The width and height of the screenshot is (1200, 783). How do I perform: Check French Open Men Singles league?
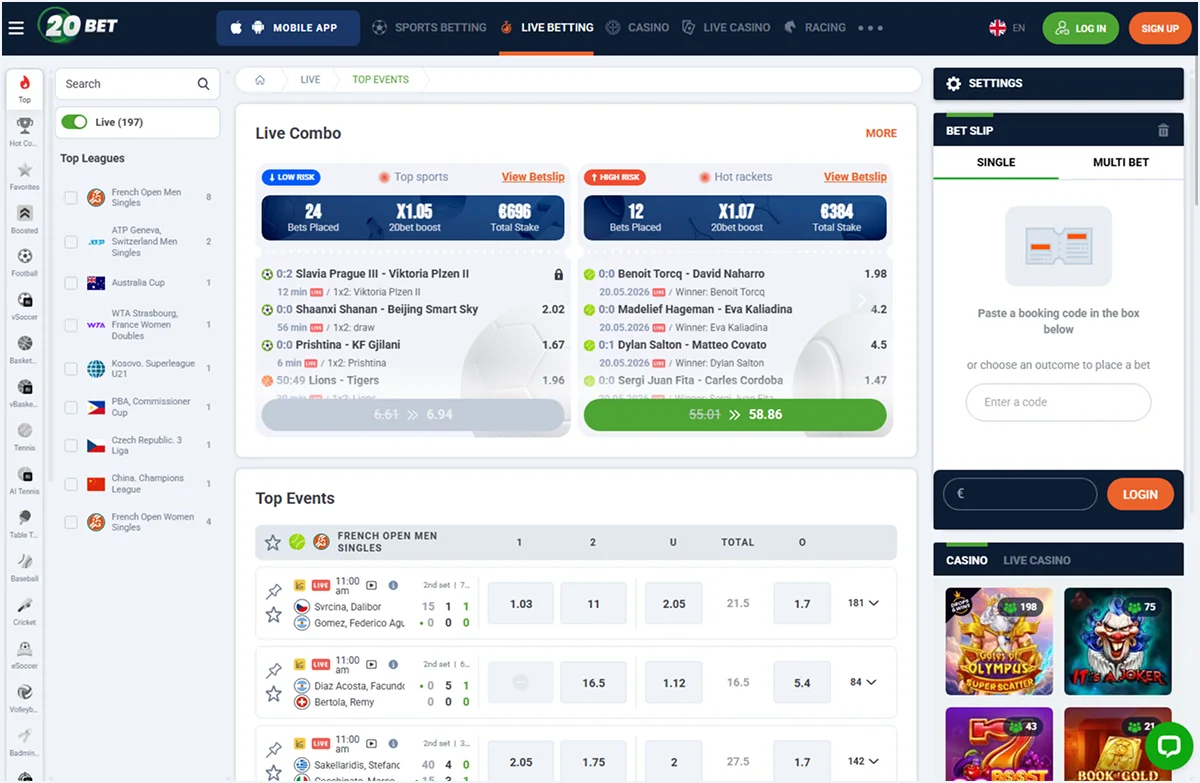tap(71, 198)
